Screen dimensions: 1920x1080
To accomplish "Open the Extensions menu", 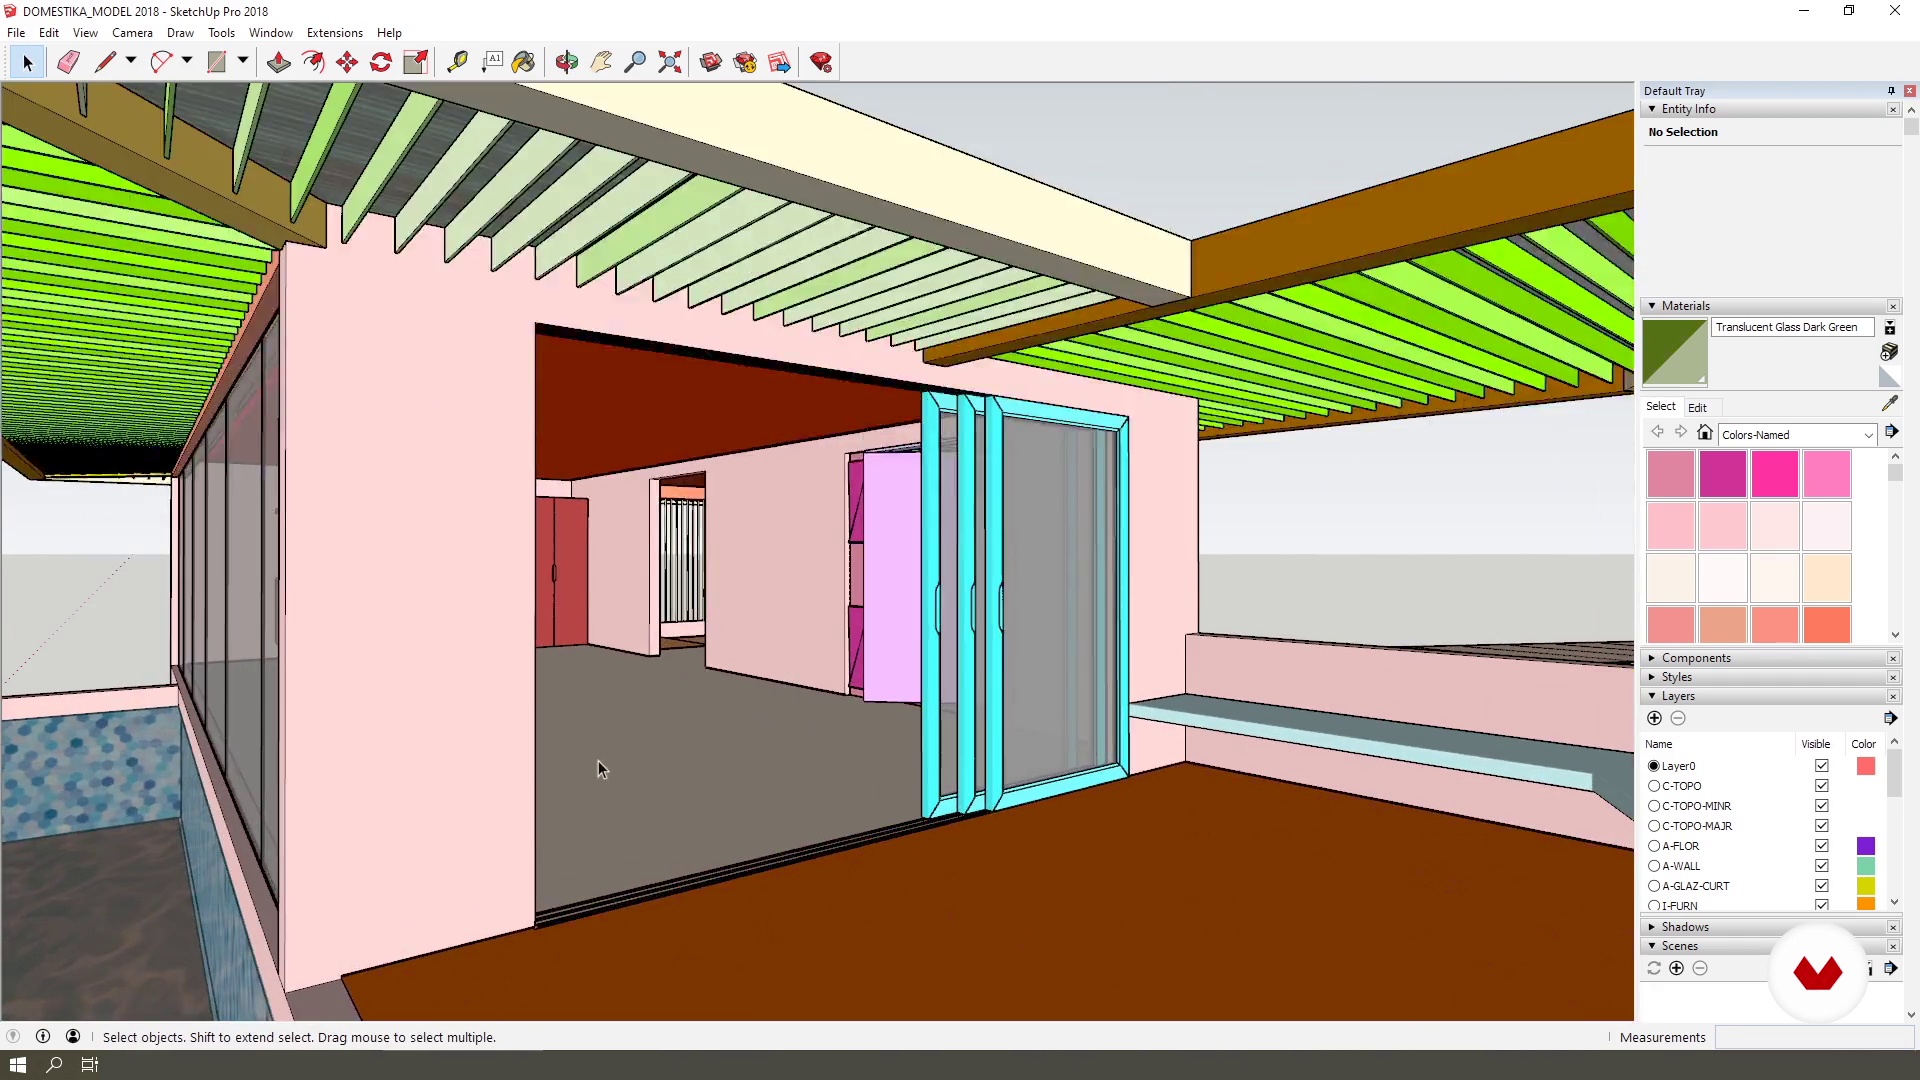I will tap(334, 33).
